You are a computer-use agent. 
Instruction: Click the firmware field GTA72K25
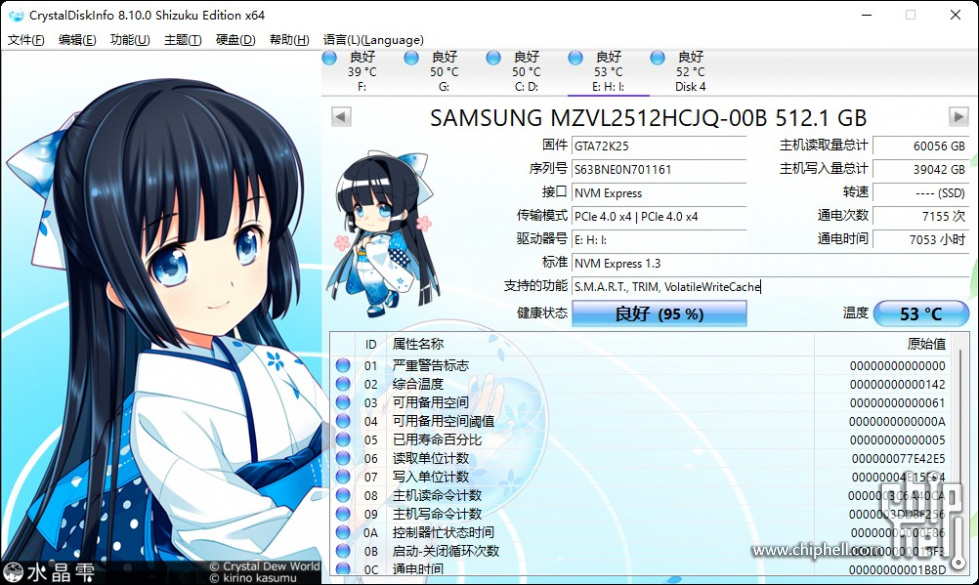[659, 146]
